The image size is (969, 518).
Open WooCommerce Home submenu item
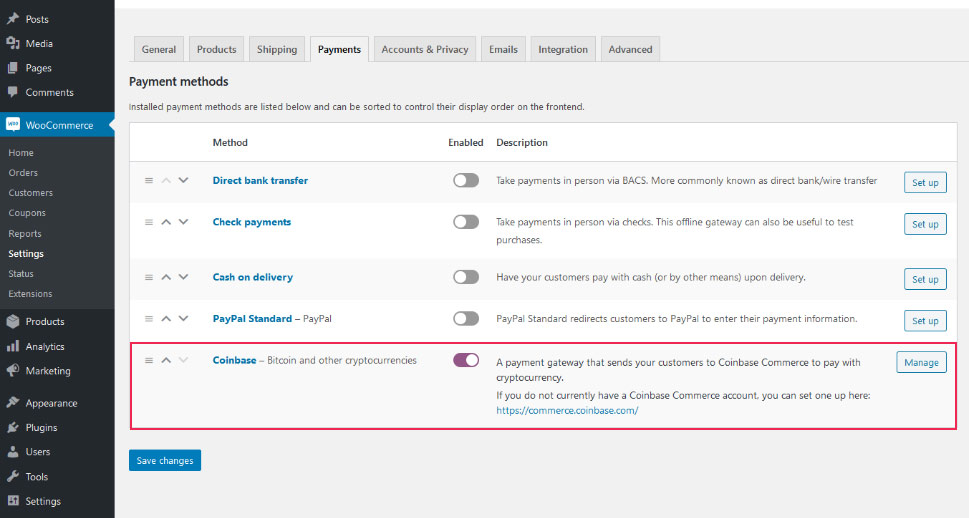click(x=21, y=153)
